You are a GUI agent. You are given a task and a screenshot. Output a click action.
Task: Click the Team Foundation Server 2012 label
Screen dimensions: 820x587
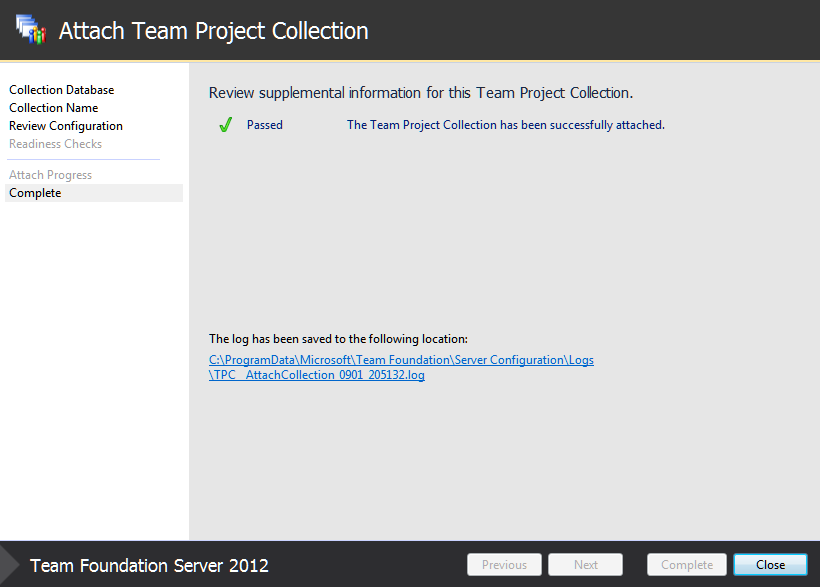[x=149, y=566]
